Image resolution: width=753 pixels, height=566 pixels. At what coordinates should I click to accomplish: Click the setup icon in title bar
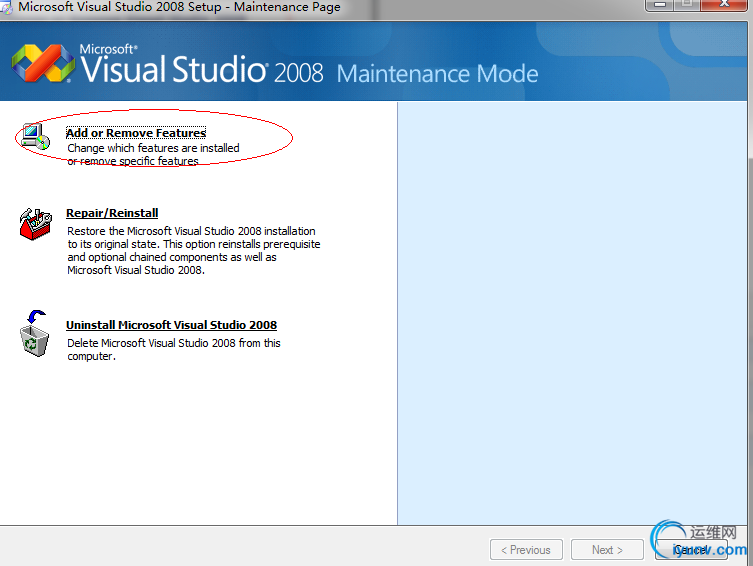[x=6, y=7]
